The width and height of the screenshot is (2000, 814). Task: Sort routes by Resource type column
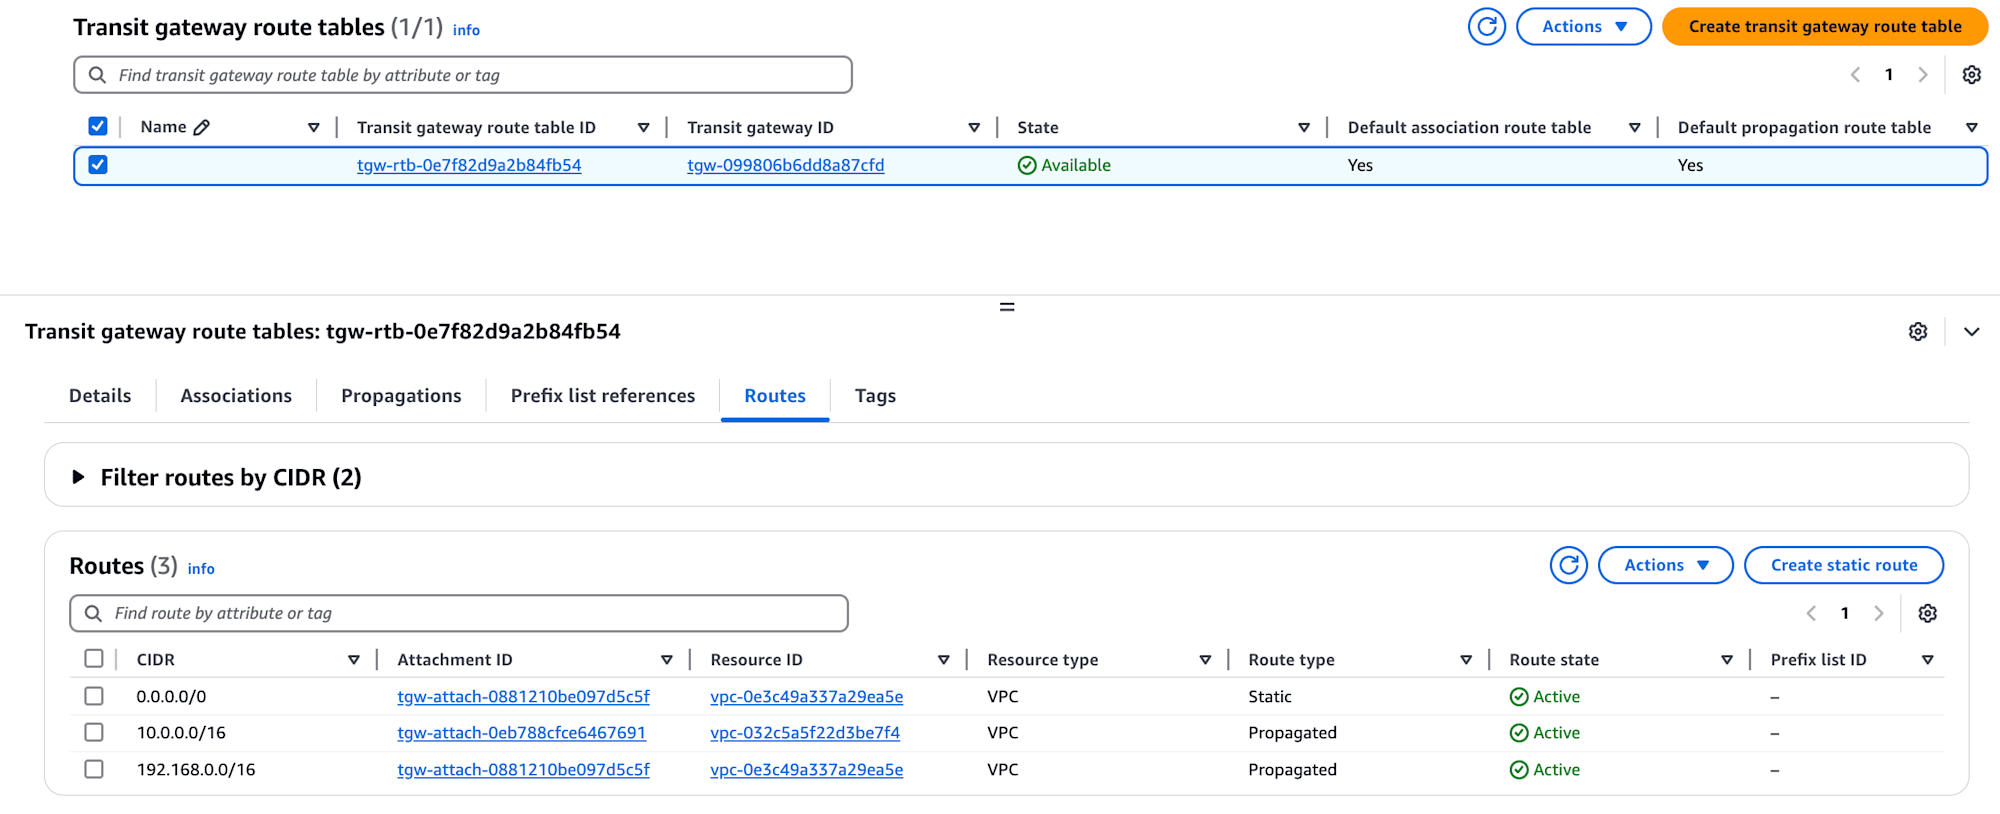(1205, 660)
